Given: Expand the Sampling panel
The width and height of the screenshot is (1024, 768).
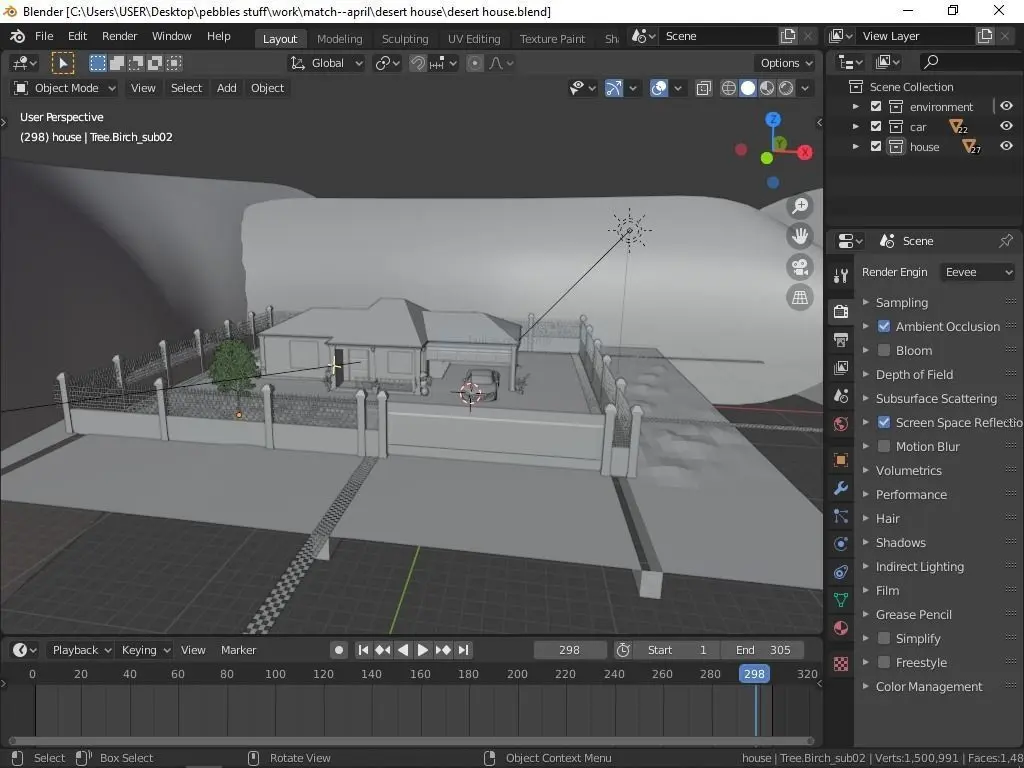Looking at the screenshot, I should (901, 302).
